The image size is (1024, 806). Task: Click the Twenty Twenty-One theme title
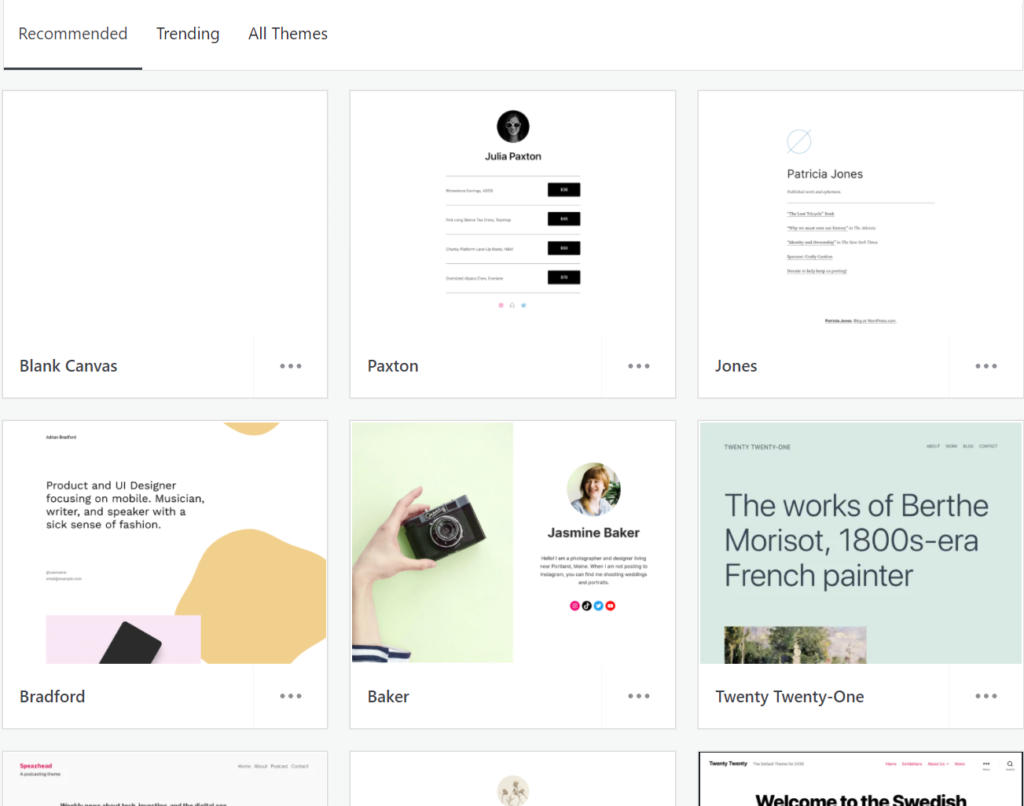point(789,696)
